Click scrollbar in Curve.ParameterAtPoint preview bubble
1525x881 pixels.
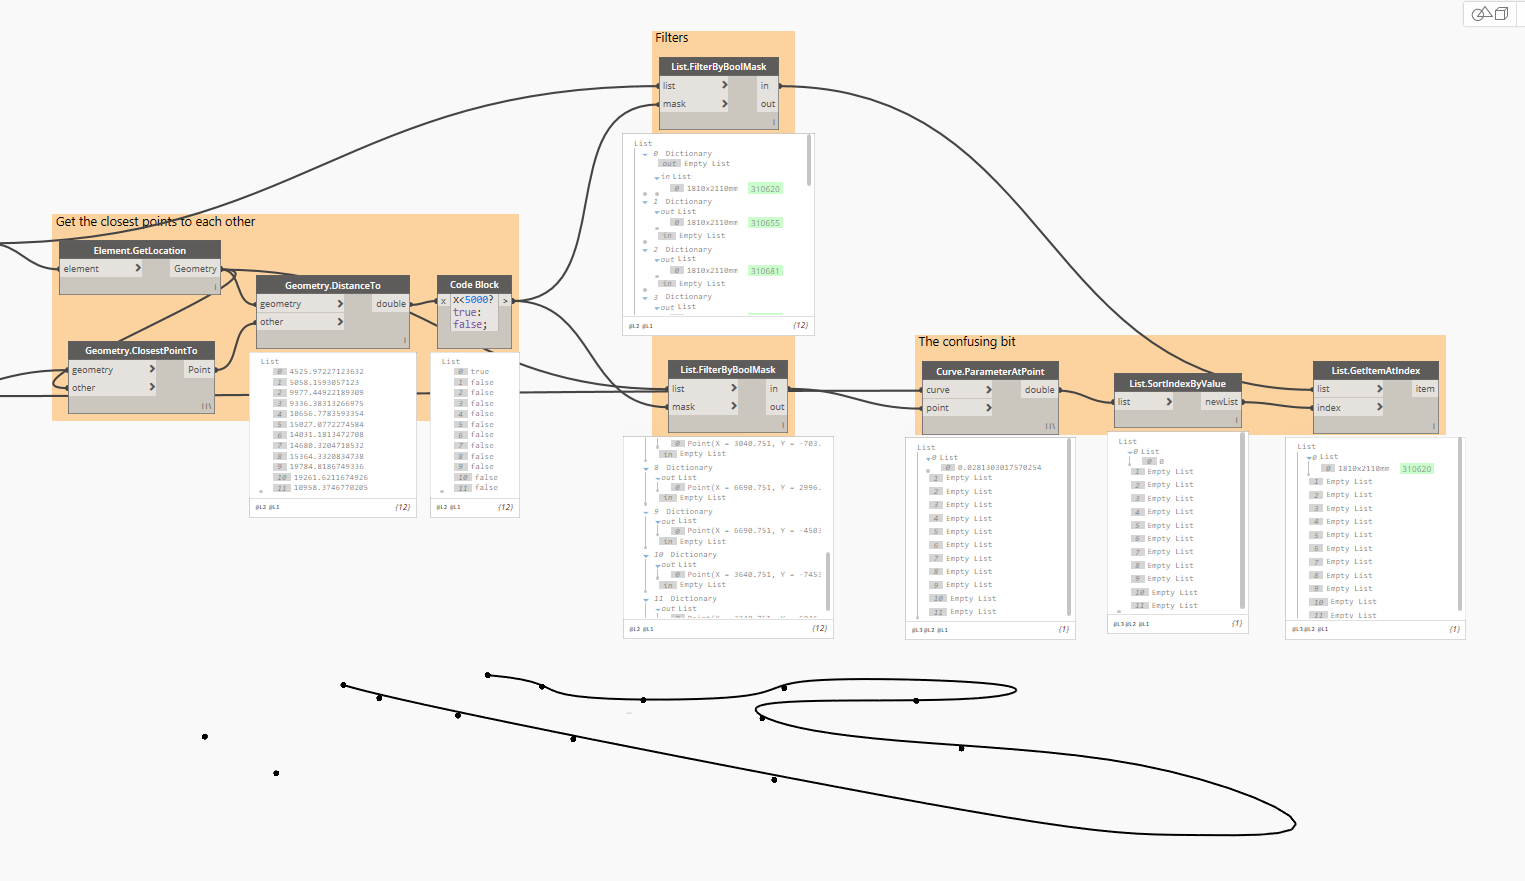tap(1069, 527)
